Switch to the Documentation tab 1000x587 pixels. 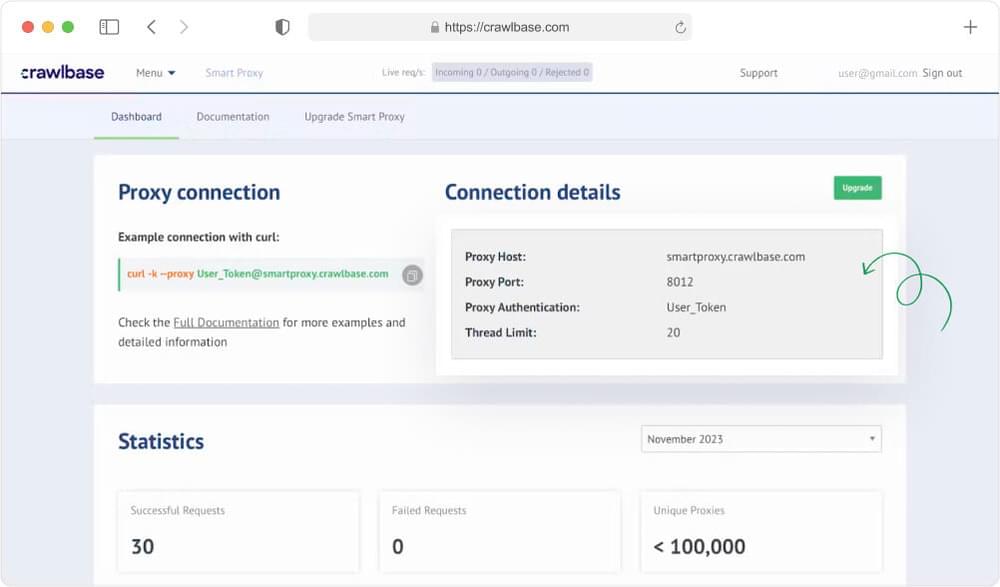point(232,117)
